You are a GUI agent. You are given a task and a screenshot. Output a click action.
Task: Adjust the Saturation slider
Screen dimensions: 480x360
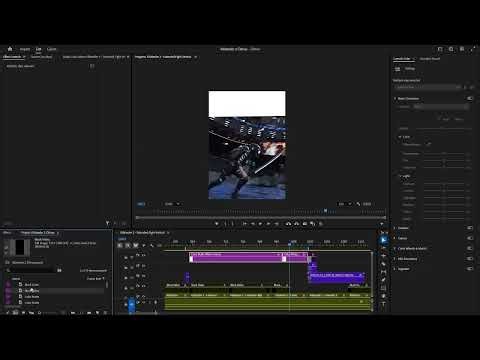tap(444, 168)
